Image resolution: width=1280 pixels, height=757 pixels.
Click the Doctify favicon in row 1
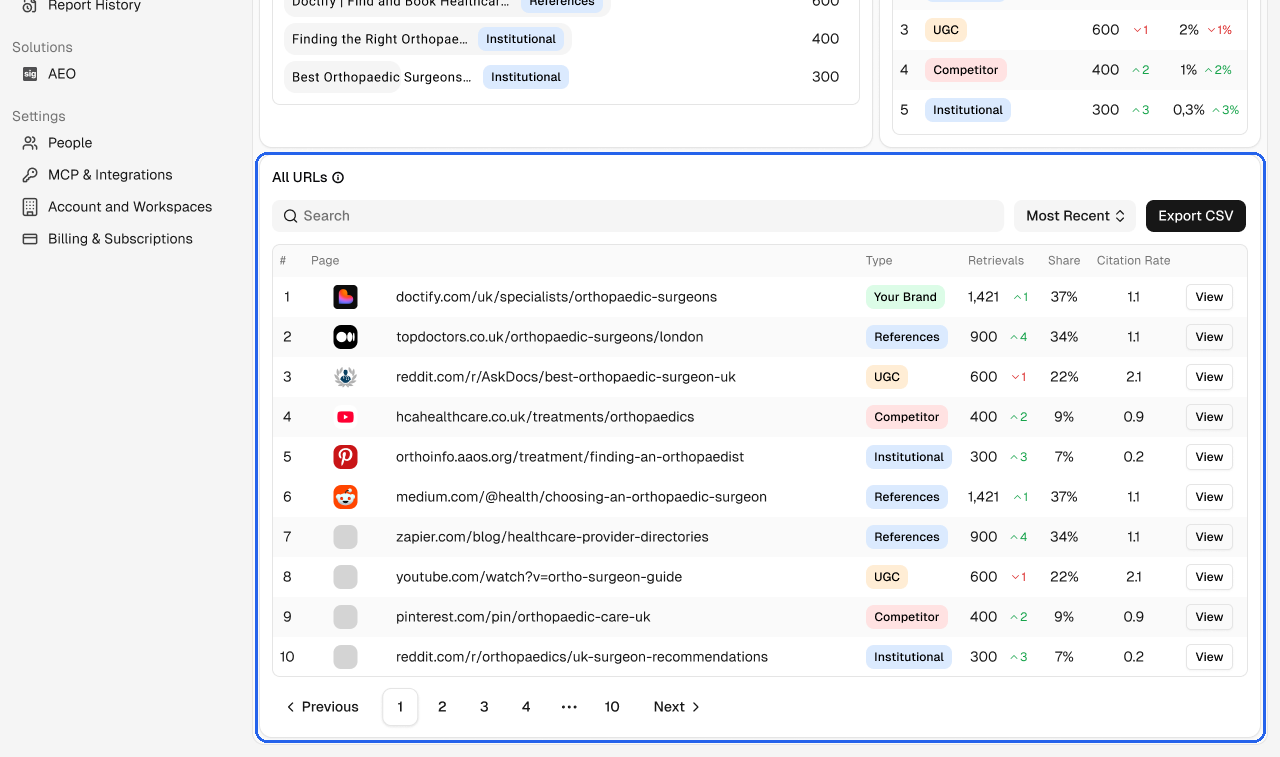point(345,297)
